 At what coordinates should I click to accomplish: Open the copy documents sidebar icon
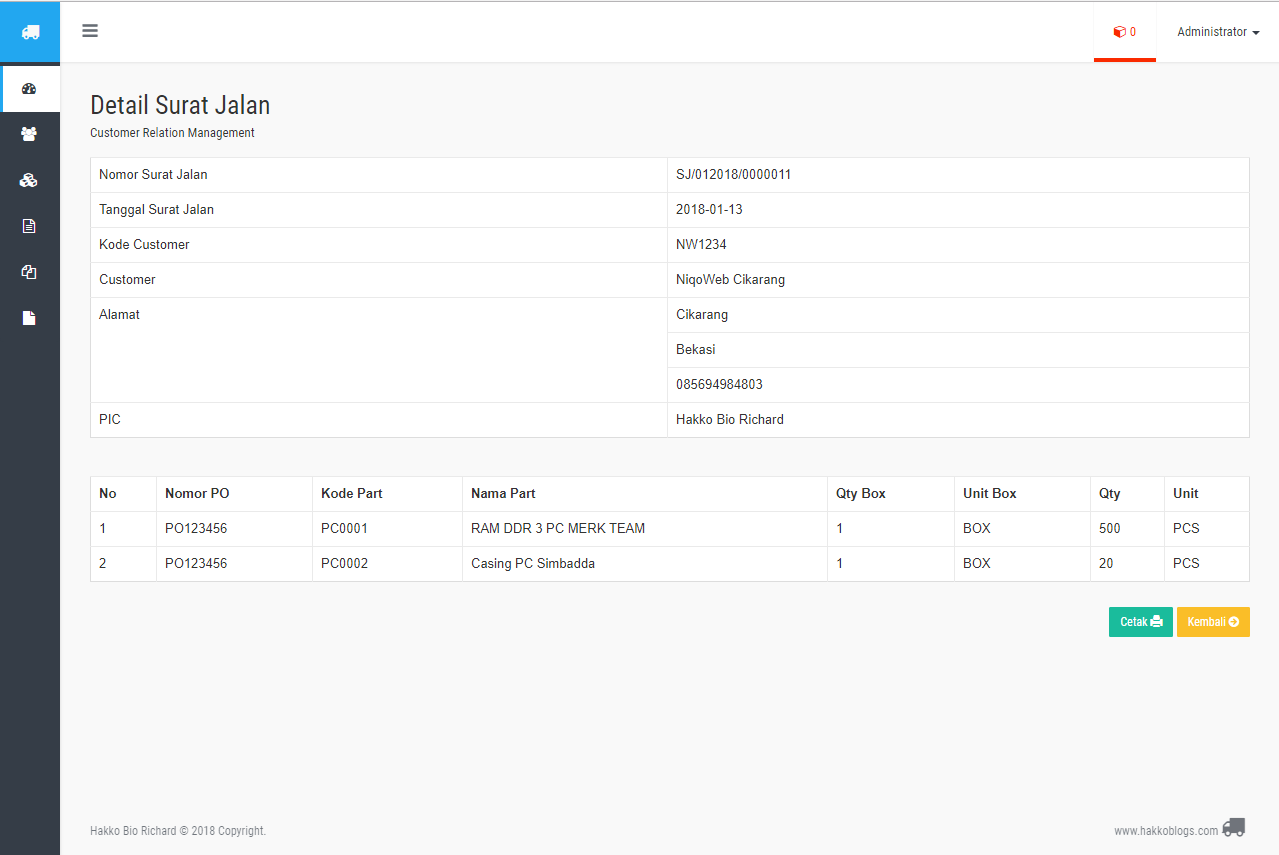(x=29, y=272)
